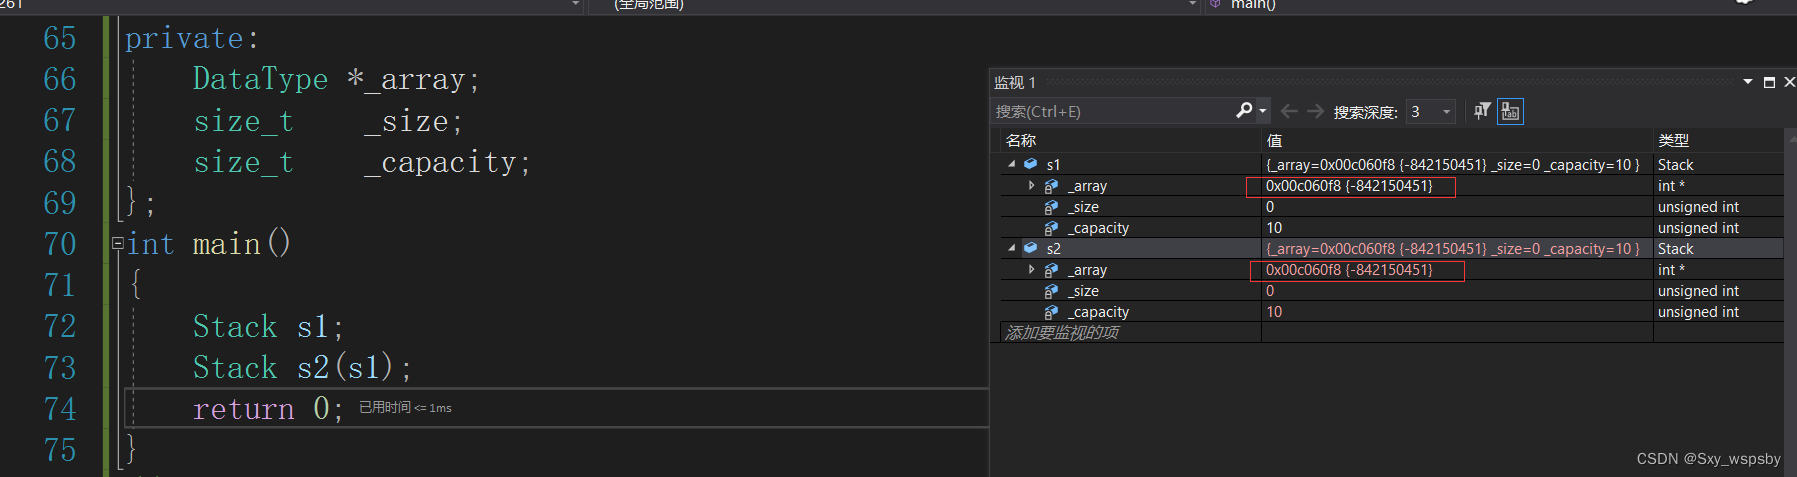
Task: Toggle the highlighted 'ab' display icon
Action: tap(1510, 112)
